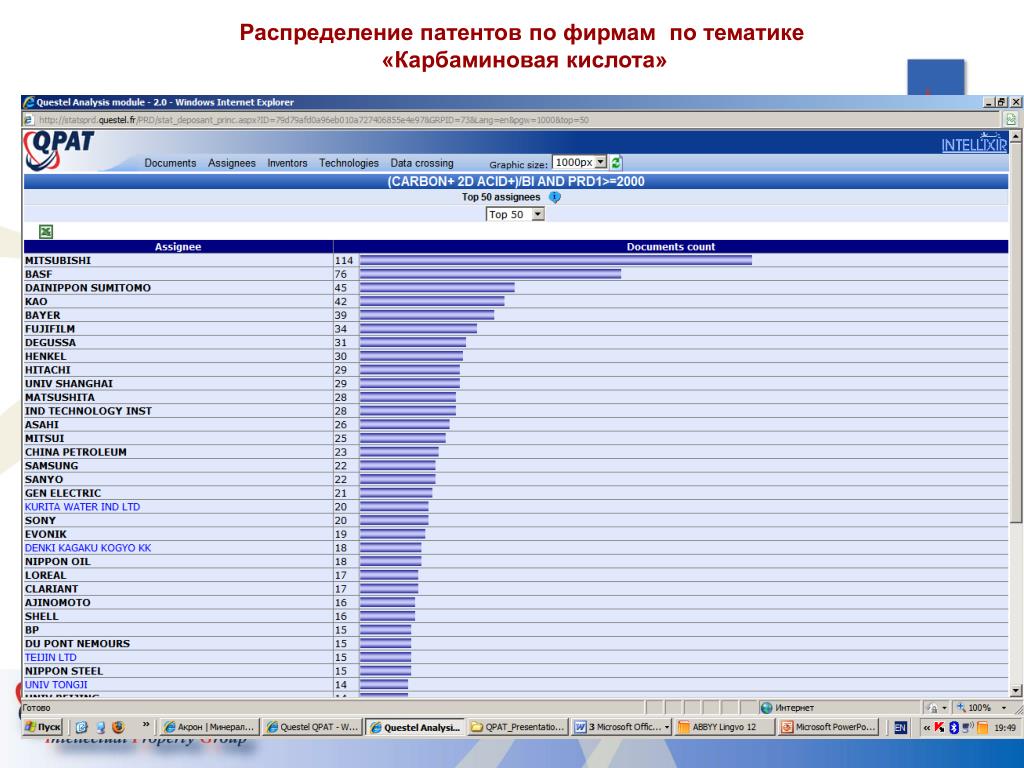This screenshot has height=768, width=1024.
Task: Click the Bluetooth tray icon
Action: pos(953,727)
